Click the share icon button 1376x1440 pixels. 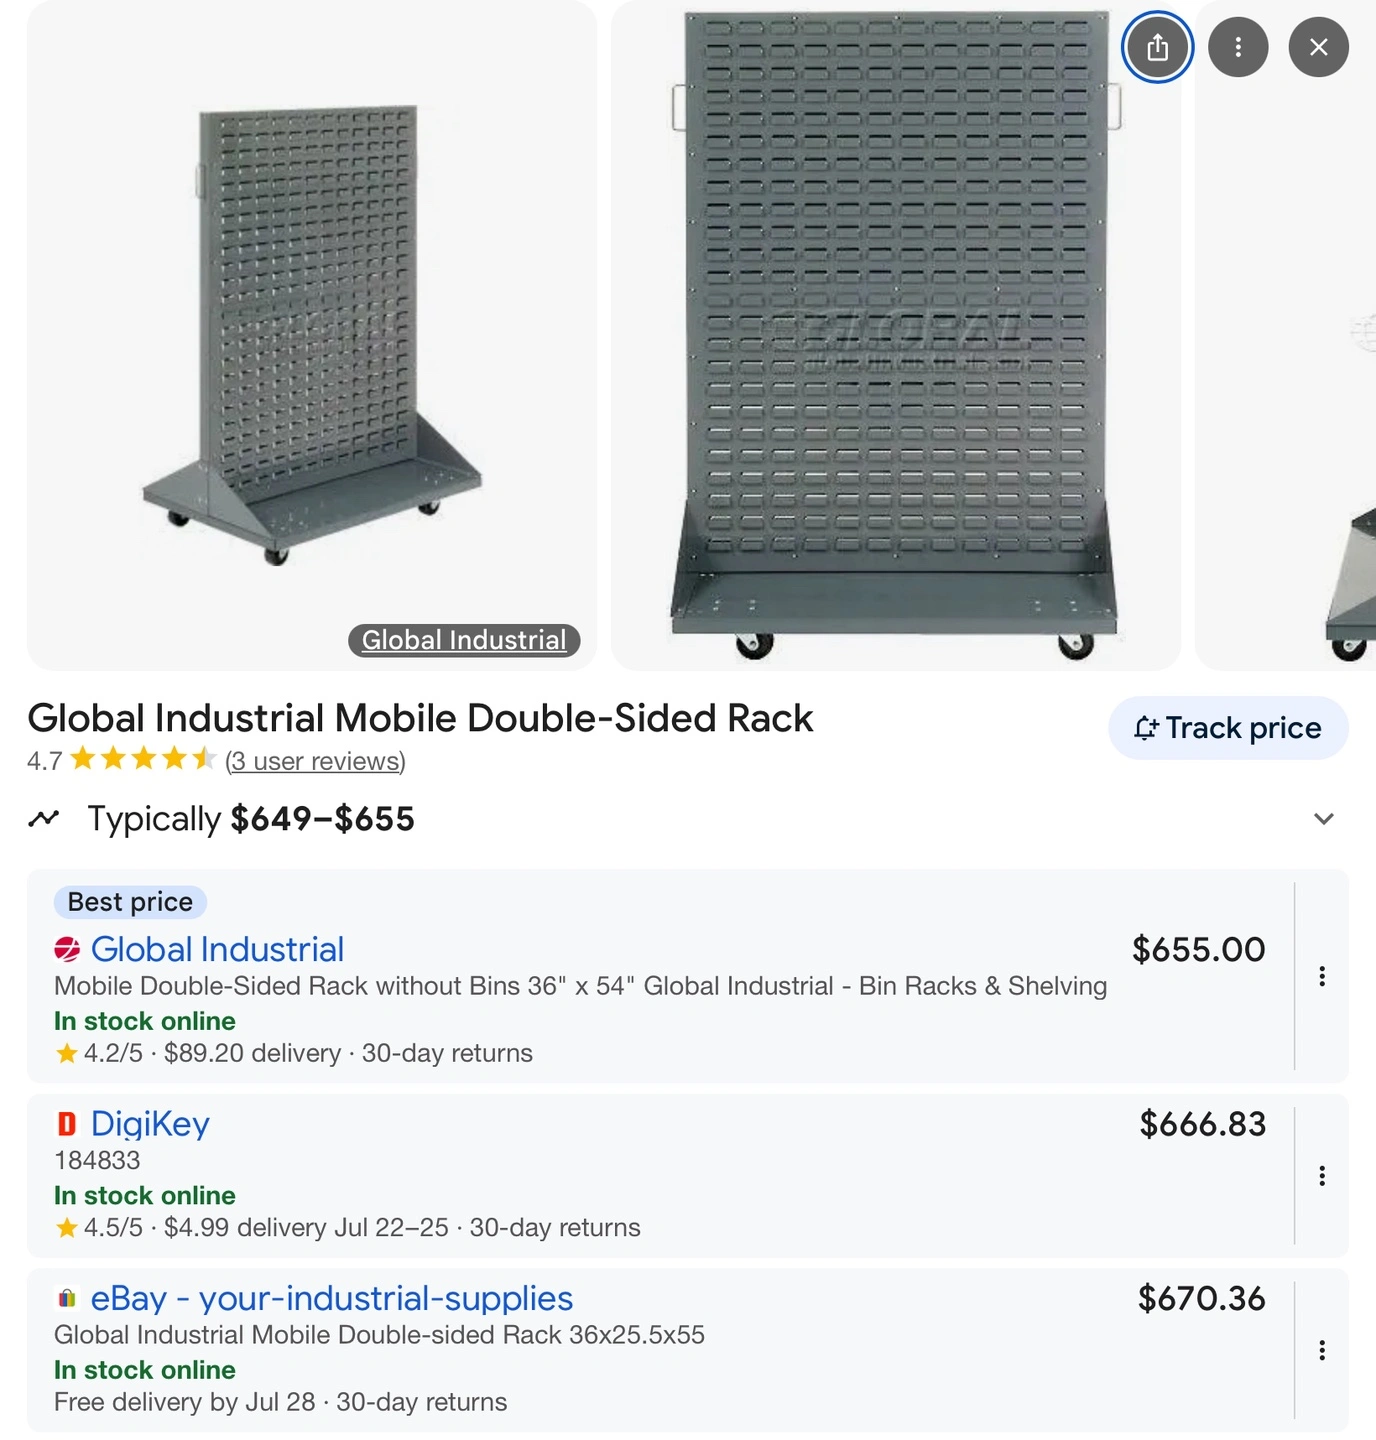click(x=1157, y=47)
